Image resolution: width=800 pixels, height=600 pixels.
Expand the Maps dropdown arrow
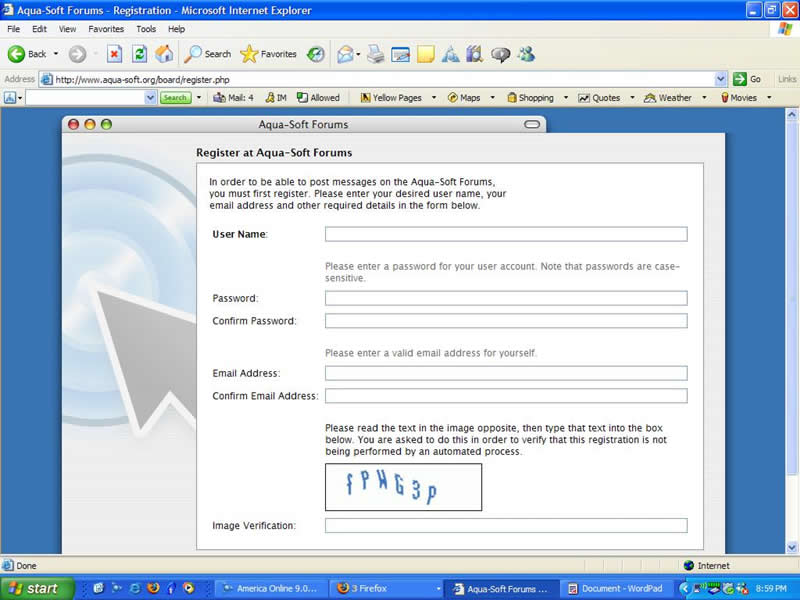pyautogui.click(x=492, y=97)
